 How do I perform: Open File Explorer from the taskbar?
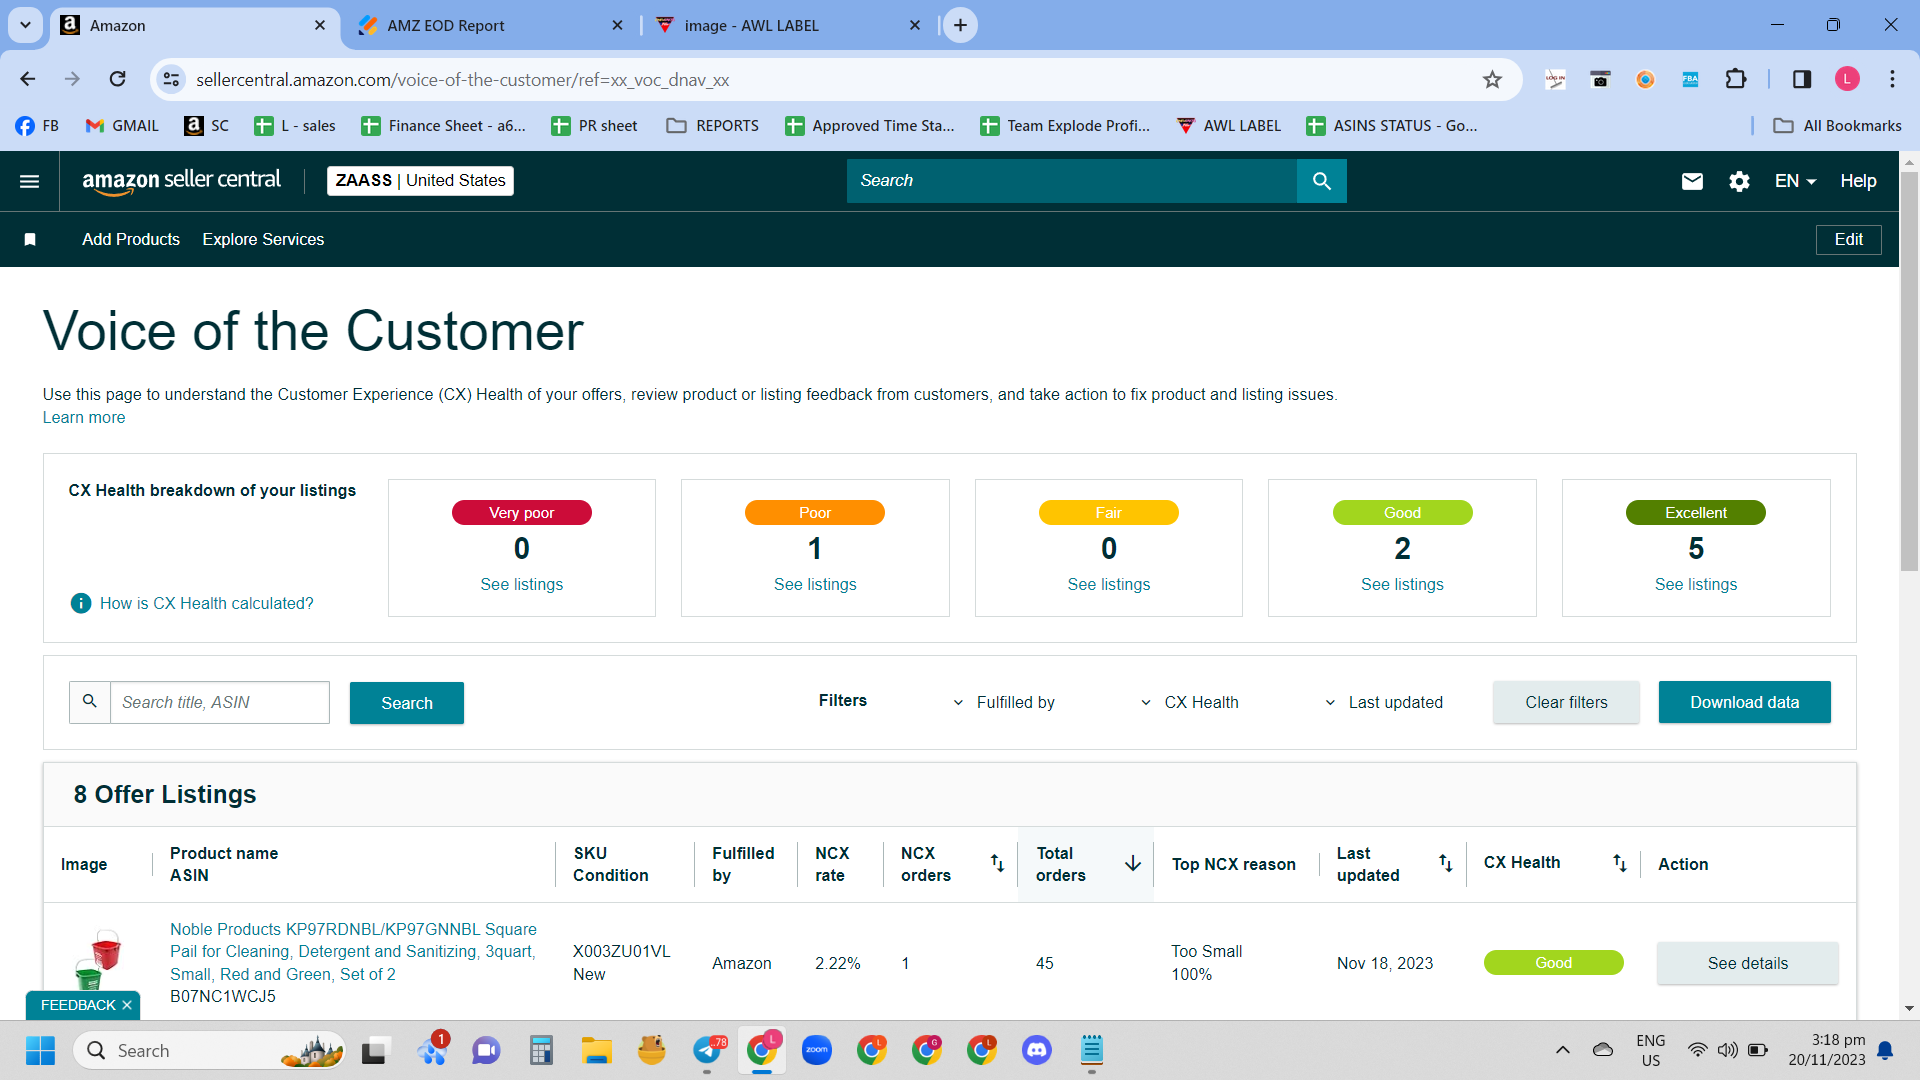tap(596, 1050)
